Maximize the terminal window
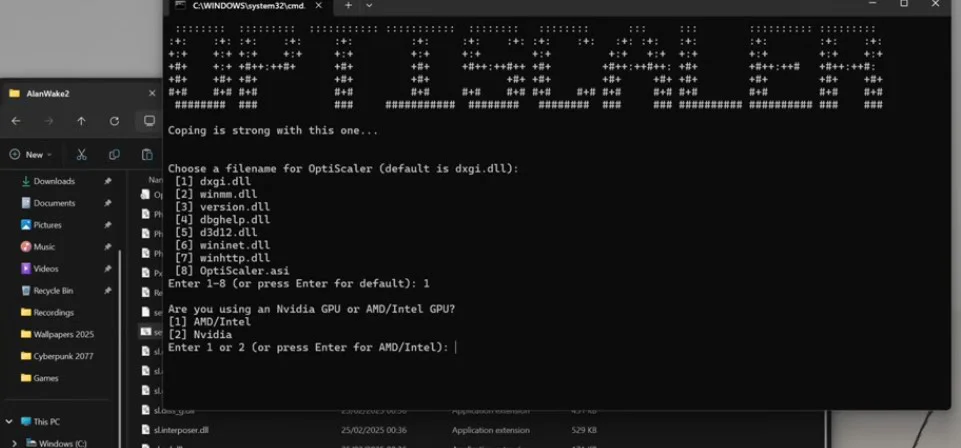This screenshot has height=448, width=961. point(904,4)
